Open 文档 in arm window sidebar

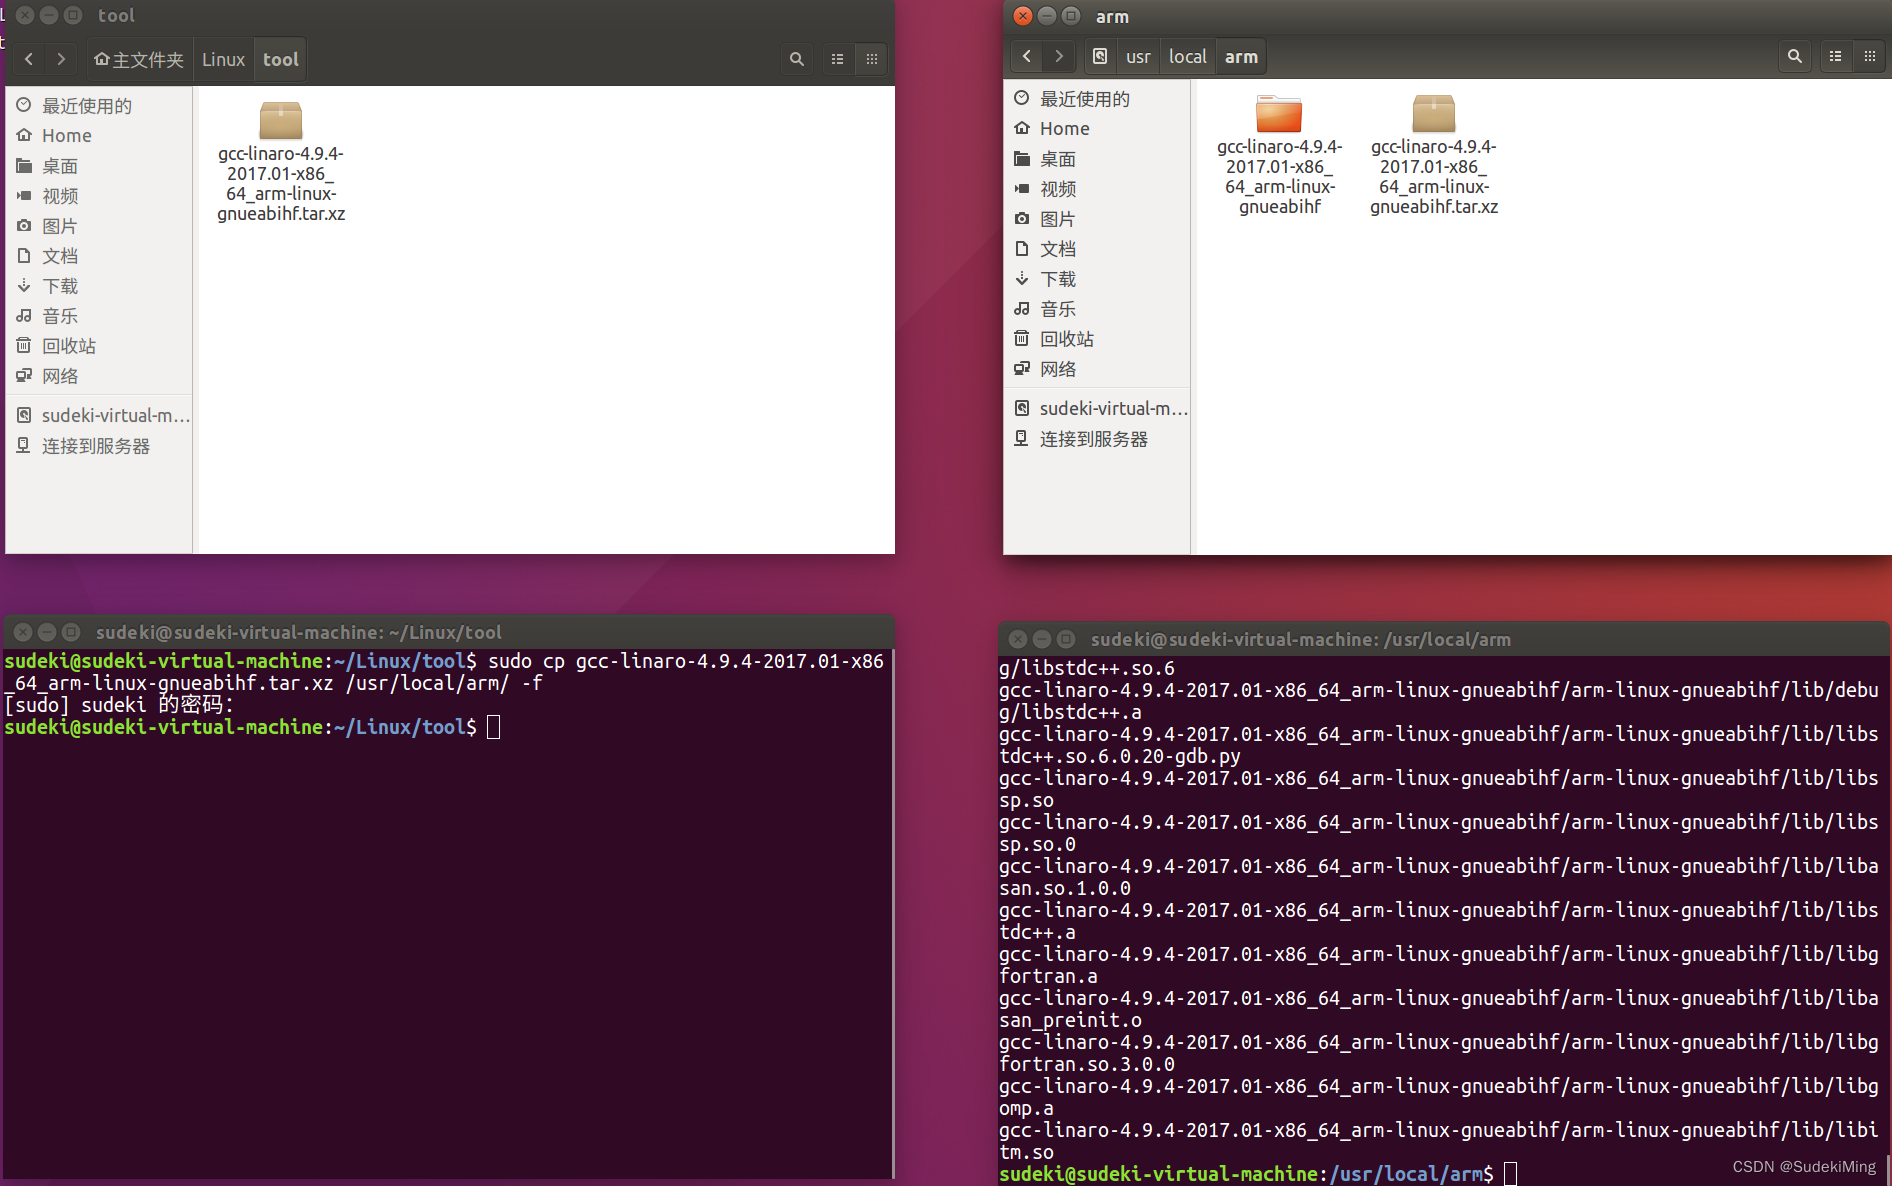[1097, 248]
